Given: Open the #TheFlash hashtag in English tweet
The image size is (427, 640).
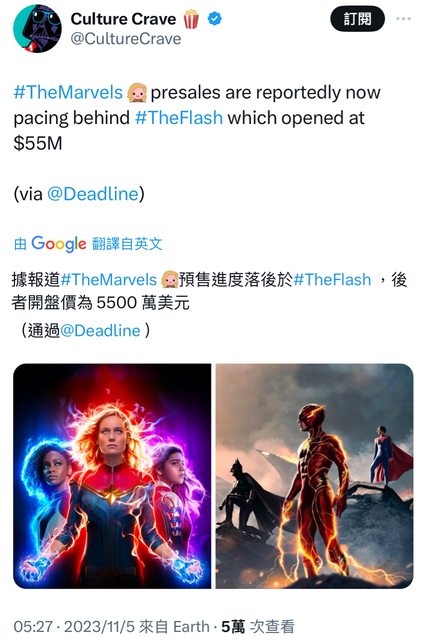Looking at the screenshot, I should click(179, 118).
